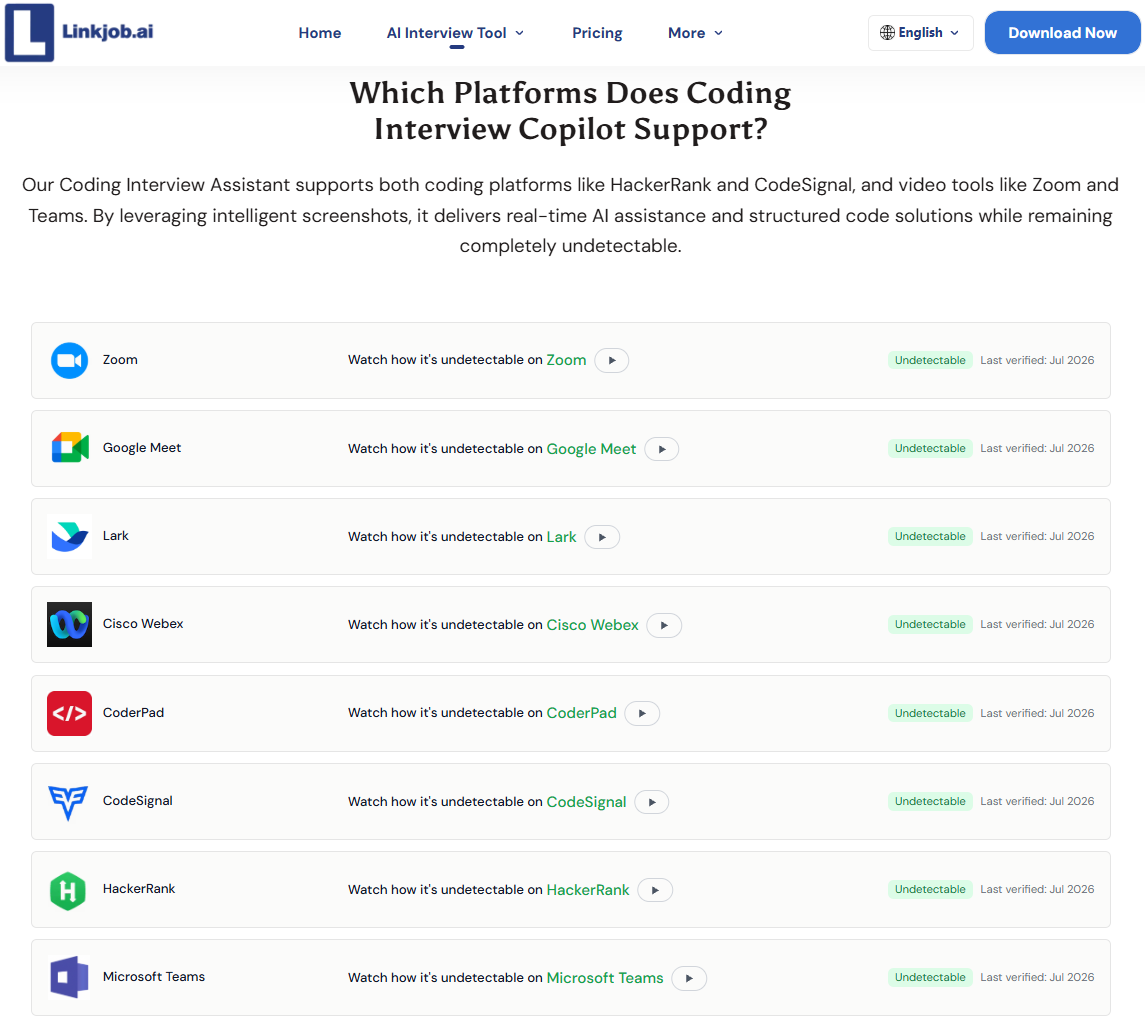This screenshot has width=1145, height=1030.
Task: Play the Cisco Webex undetectable demo video
Action: (665, 626)
